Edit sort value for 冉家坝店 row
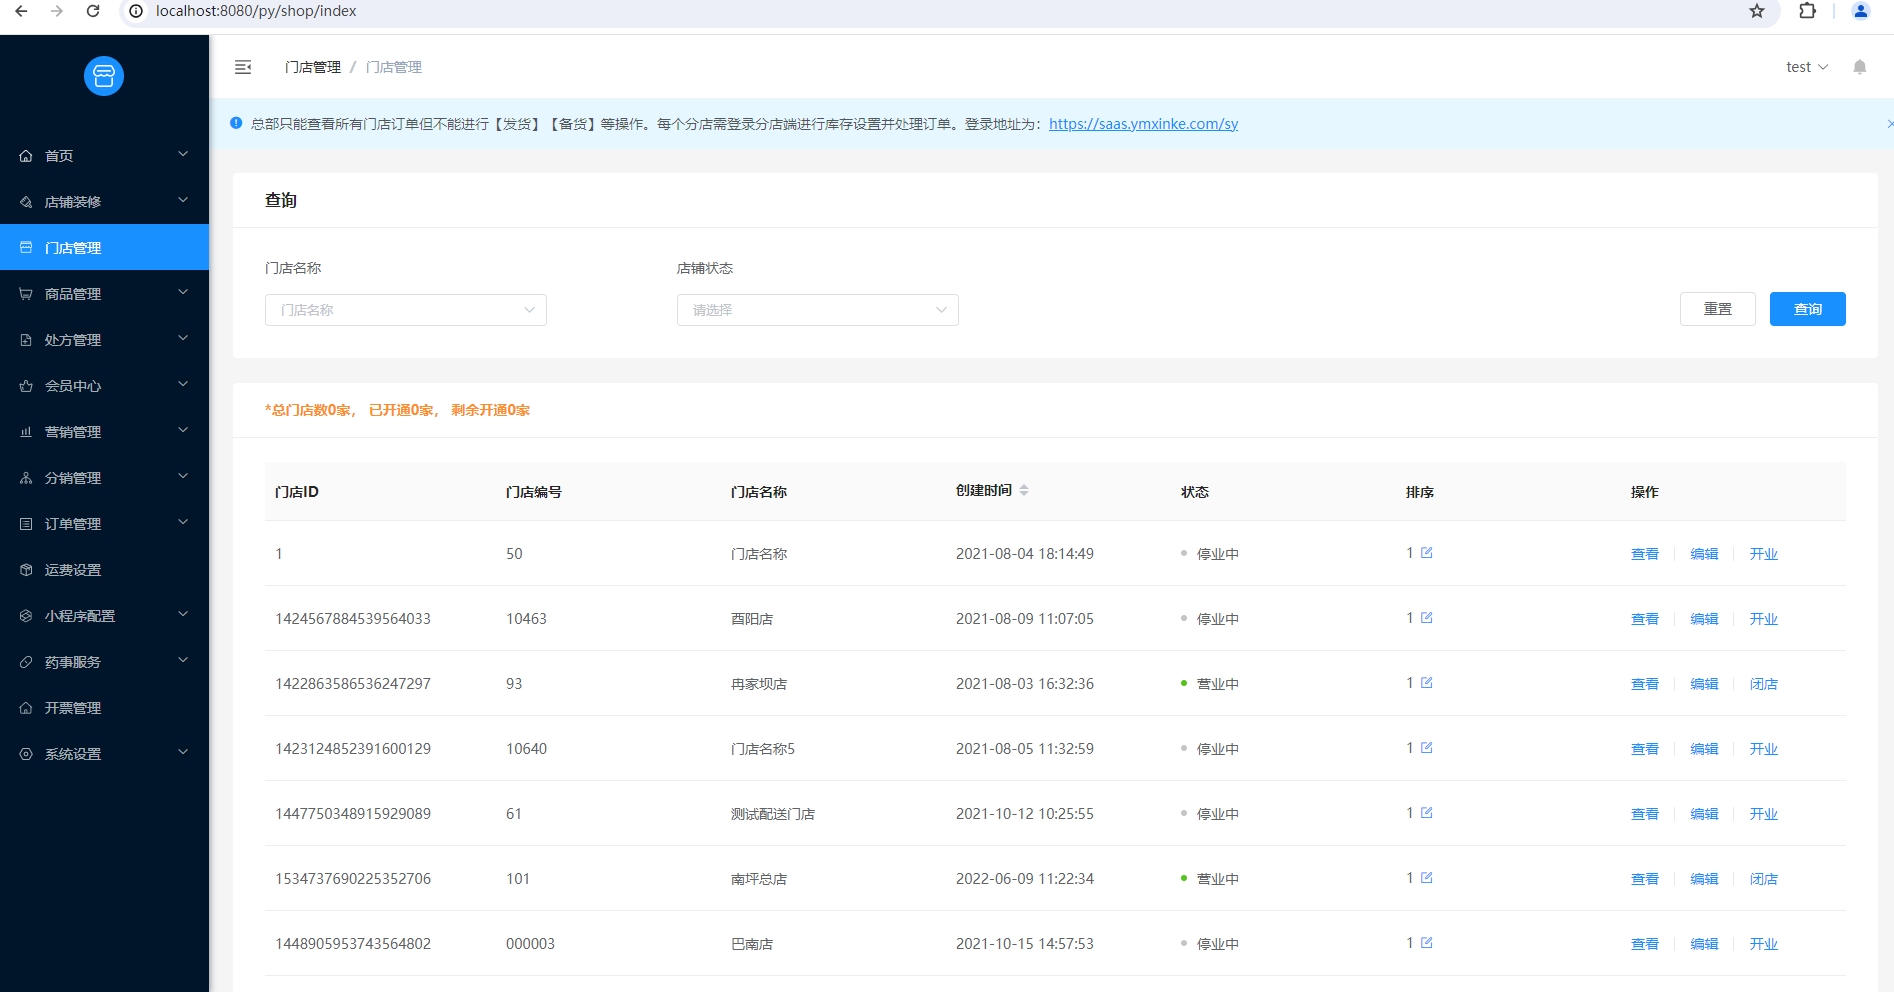Screen dimensions: 1894x992 [1427, 683]
